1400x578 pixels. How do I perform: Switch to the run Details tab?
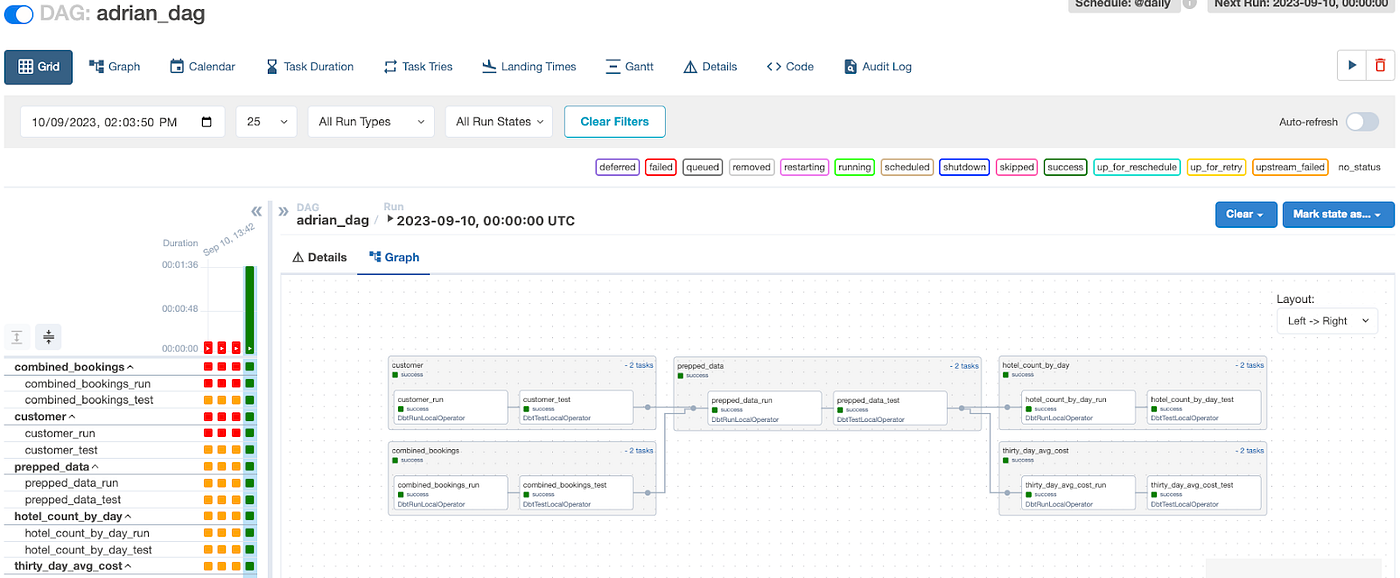(319, 257)
